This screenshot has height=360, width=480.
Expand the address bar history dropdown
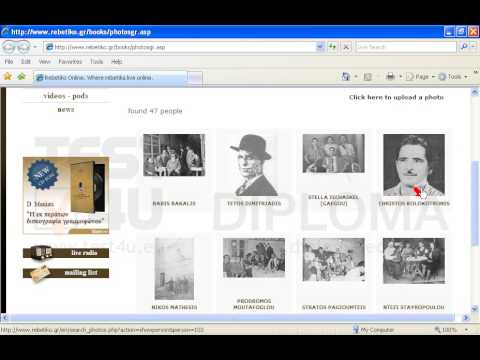[x=320, y=47]
